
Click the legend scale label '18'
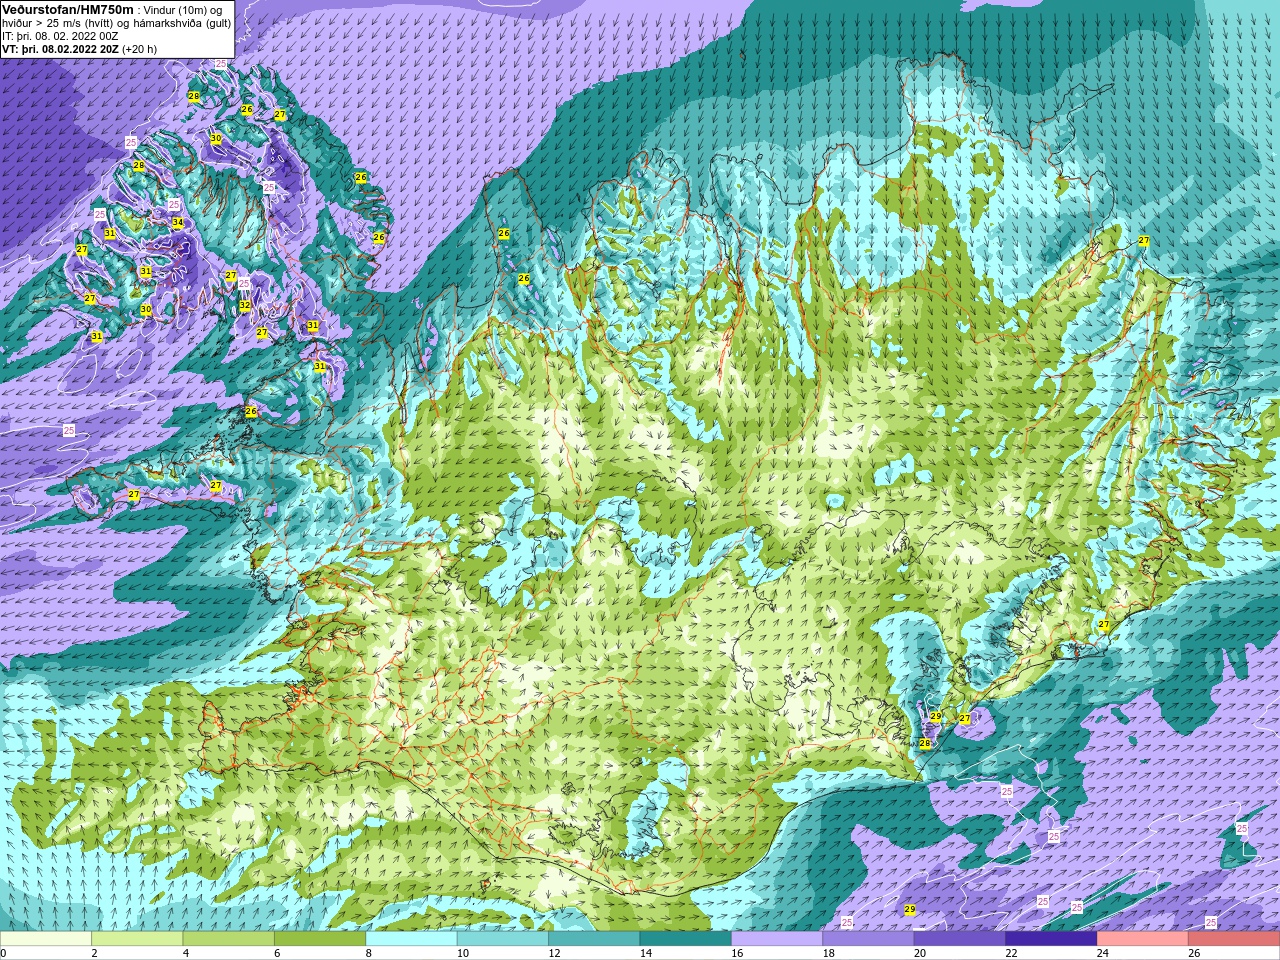pyautogui.click(x=828, y=953)
